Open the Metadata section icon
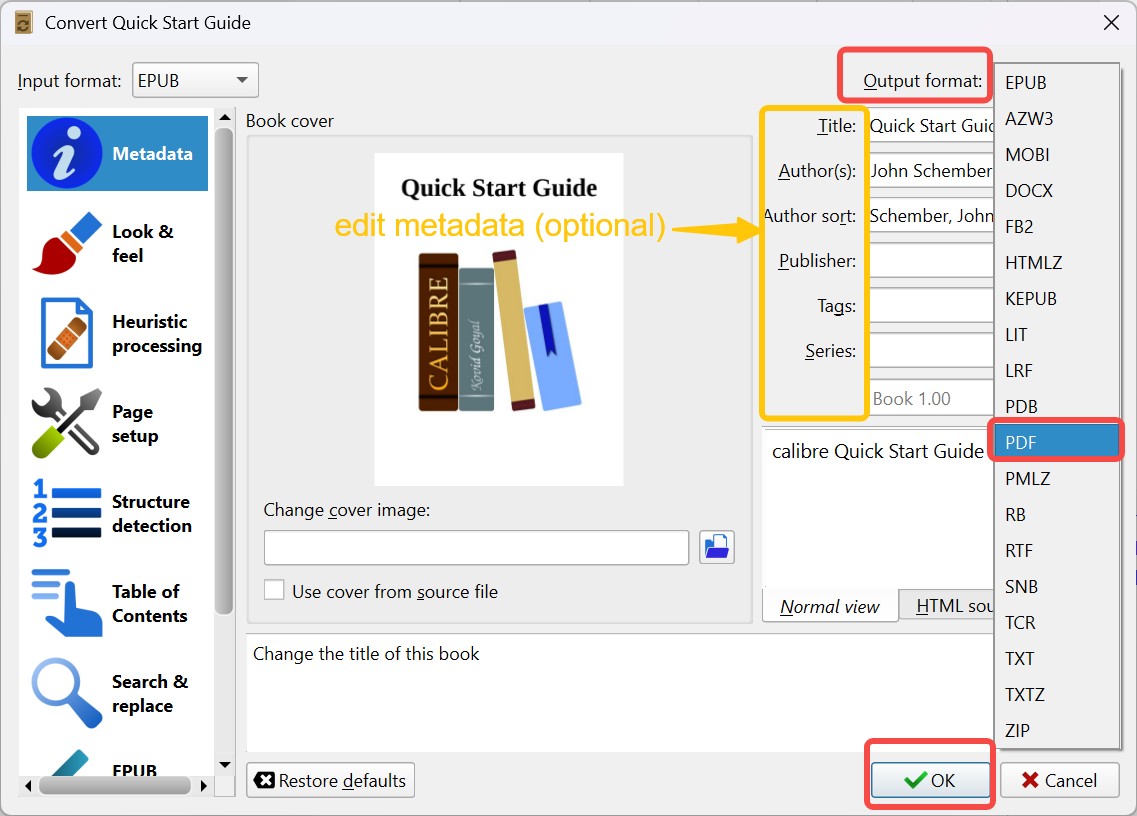Image resolution: width=1137 pixels, height=816 pixels. pyautogui.click(x=116, y=152)
